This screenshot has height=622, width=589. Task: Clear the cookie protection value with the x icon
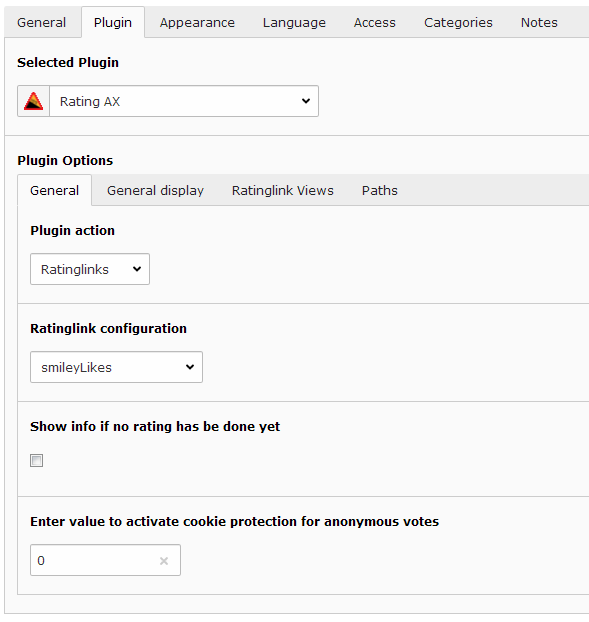(x=164, y=561)
